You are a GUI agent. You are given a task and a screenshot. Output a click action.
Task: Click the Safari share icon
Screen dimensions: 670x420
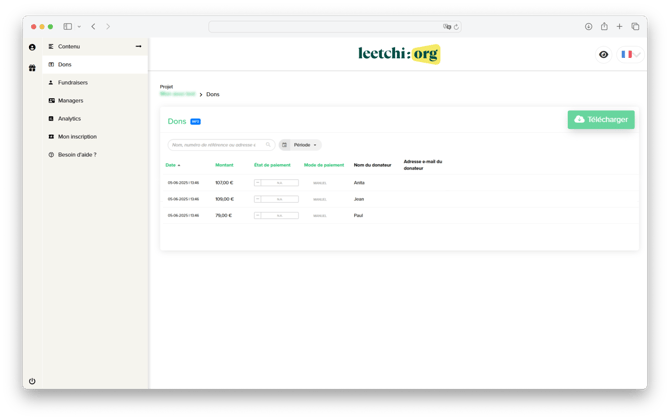pyautogui.click(x=604, y=27)
